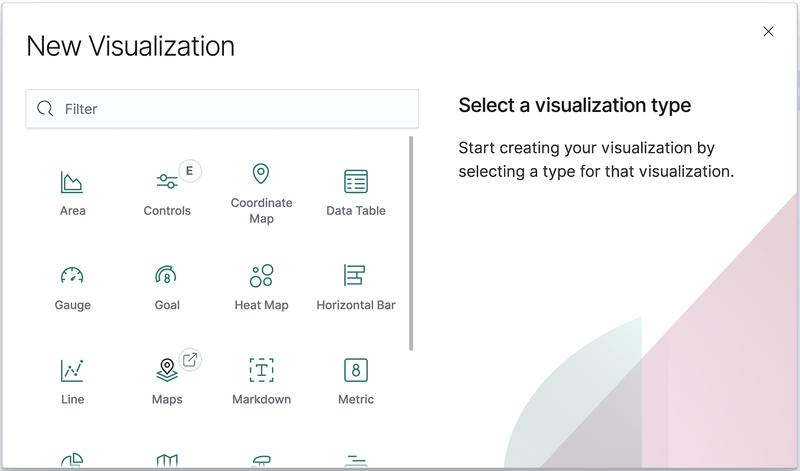Image resolution: width=800 pixels, height=471 pixels.
Task: Click the "Markdown" label text
Action: (261, 400)
